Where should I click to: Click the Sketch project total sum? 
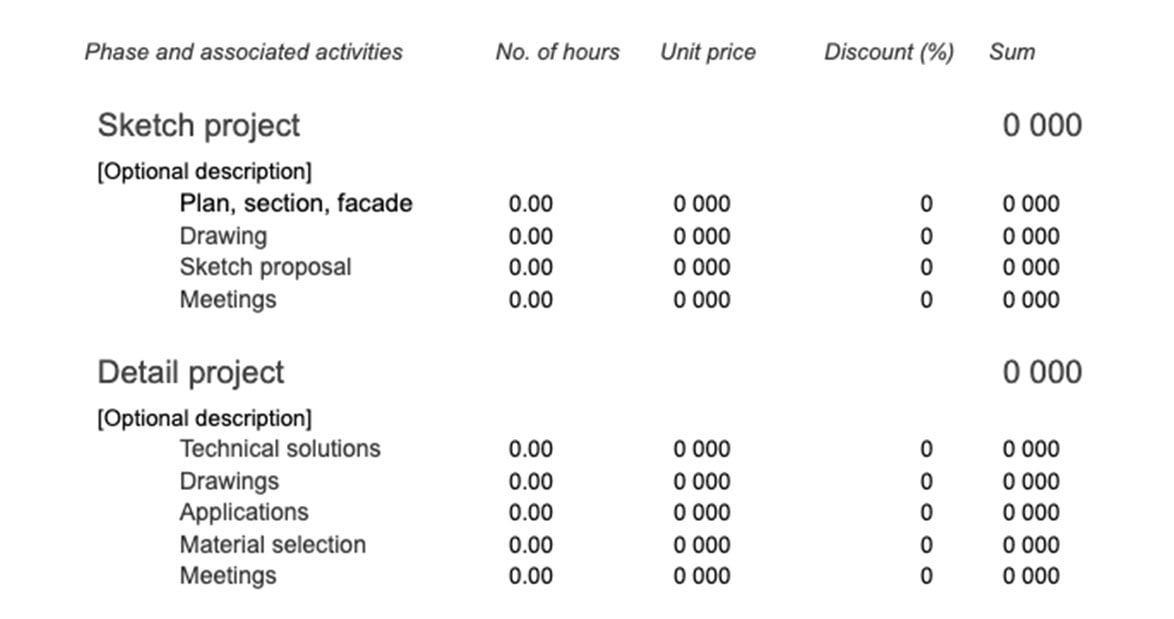1042,126
